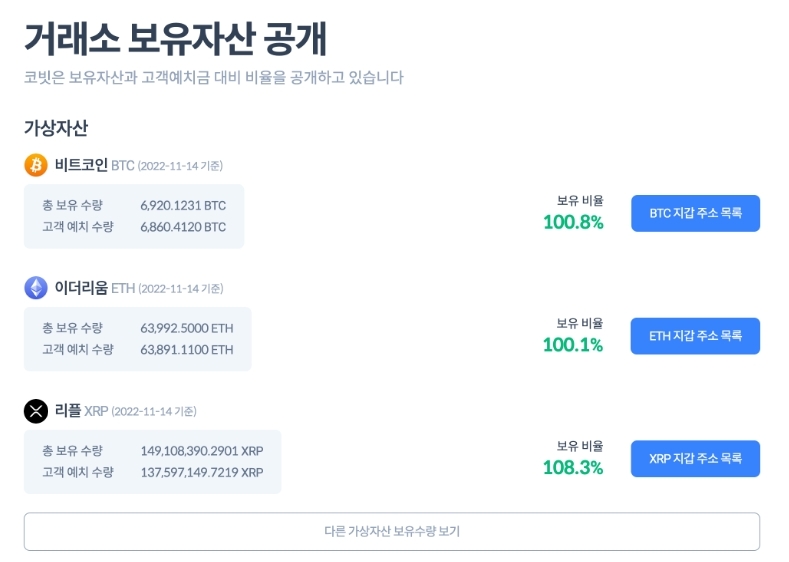Open the ETH 지갑 주소 목록 button
This screenshot has height=562, width=789.
695,336
